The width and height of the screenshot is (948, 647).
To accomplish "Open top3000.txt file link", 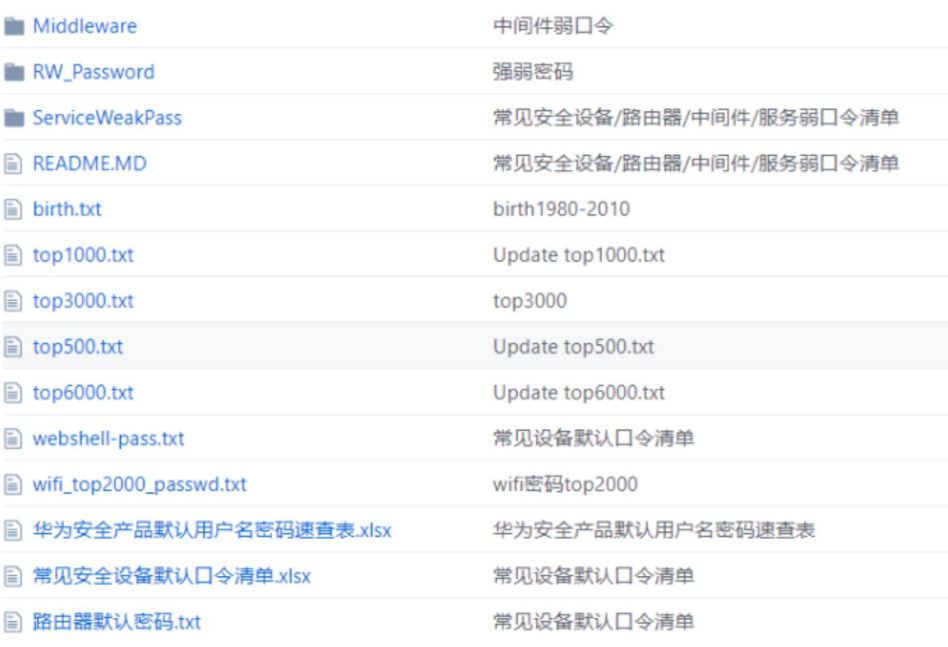I will pos(83,301).
